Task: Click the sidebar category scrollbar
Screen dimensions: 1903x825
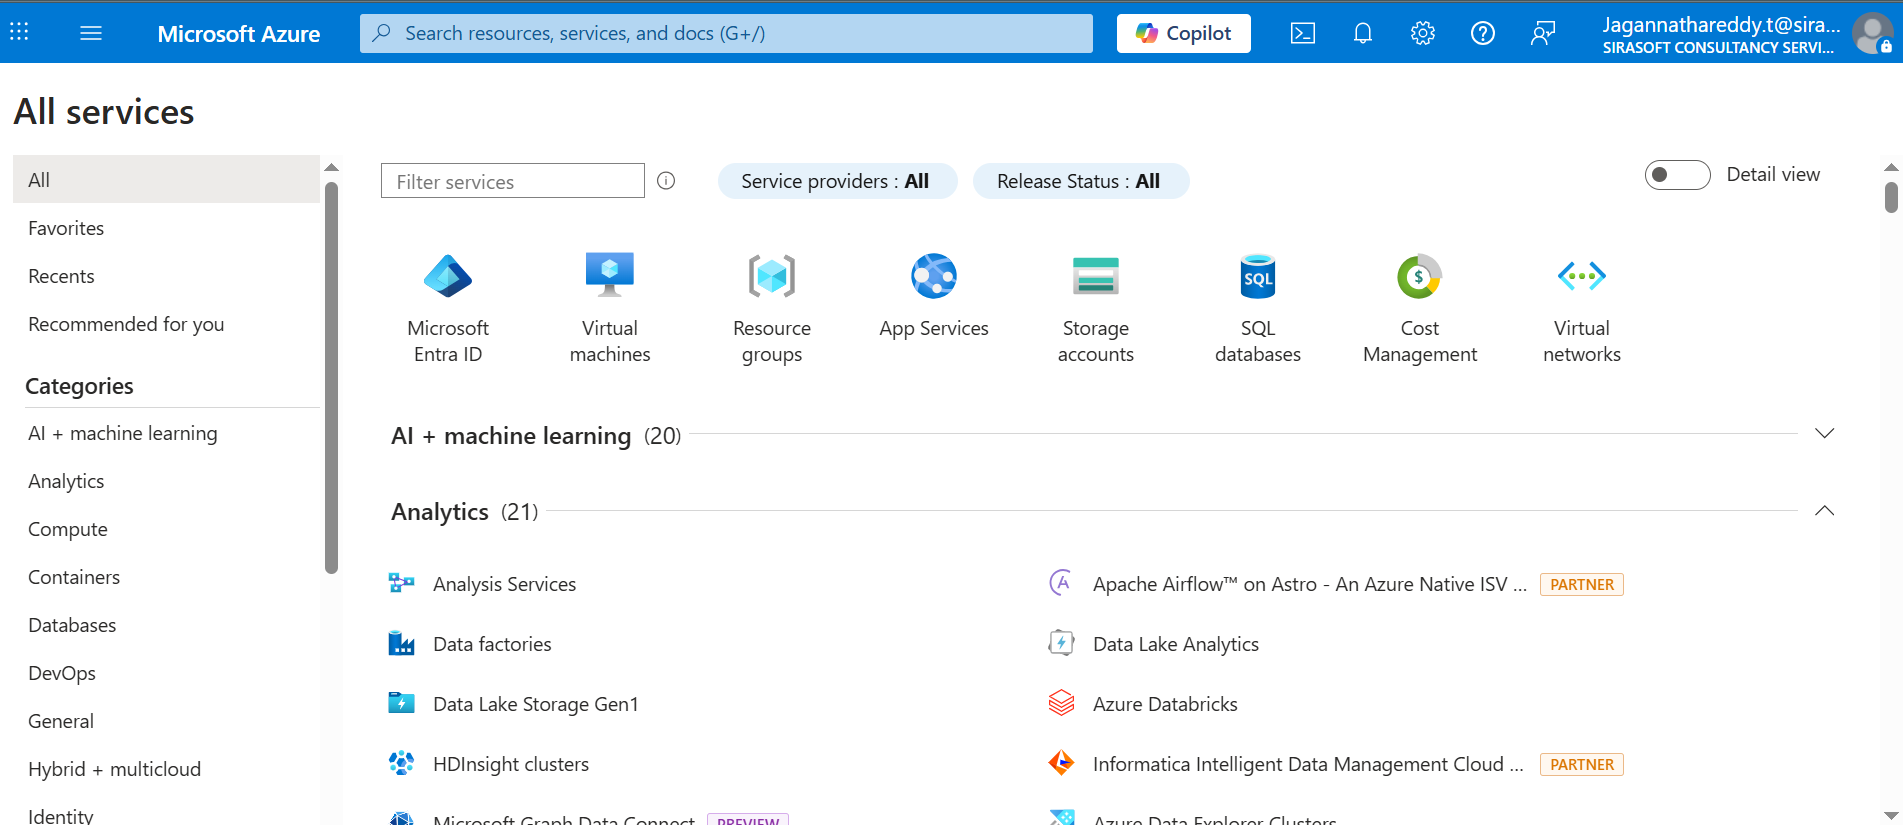Action: [332, 378]
